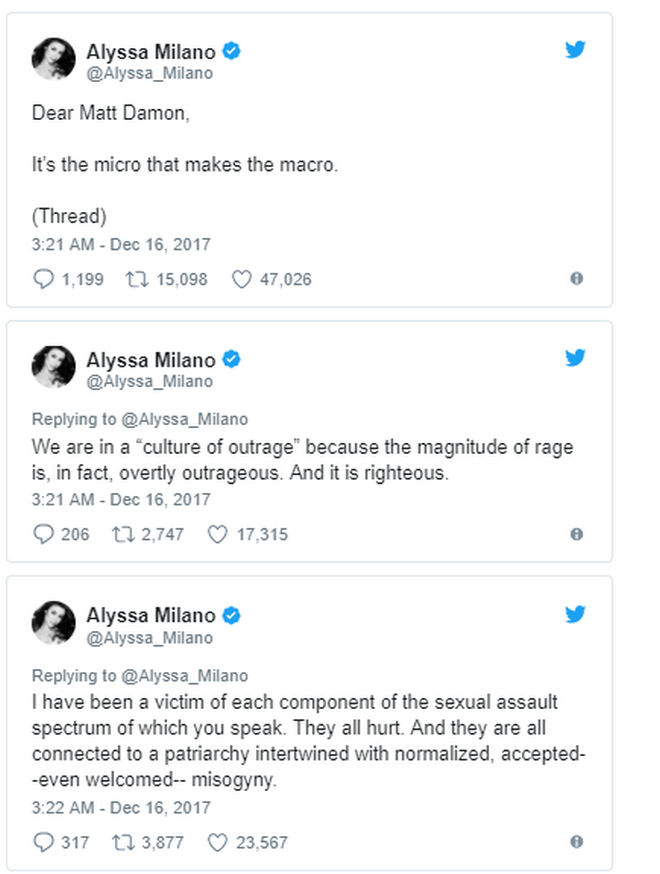
Task: Click the Twitter bird icon on first tweet
Action: point(575,49)
